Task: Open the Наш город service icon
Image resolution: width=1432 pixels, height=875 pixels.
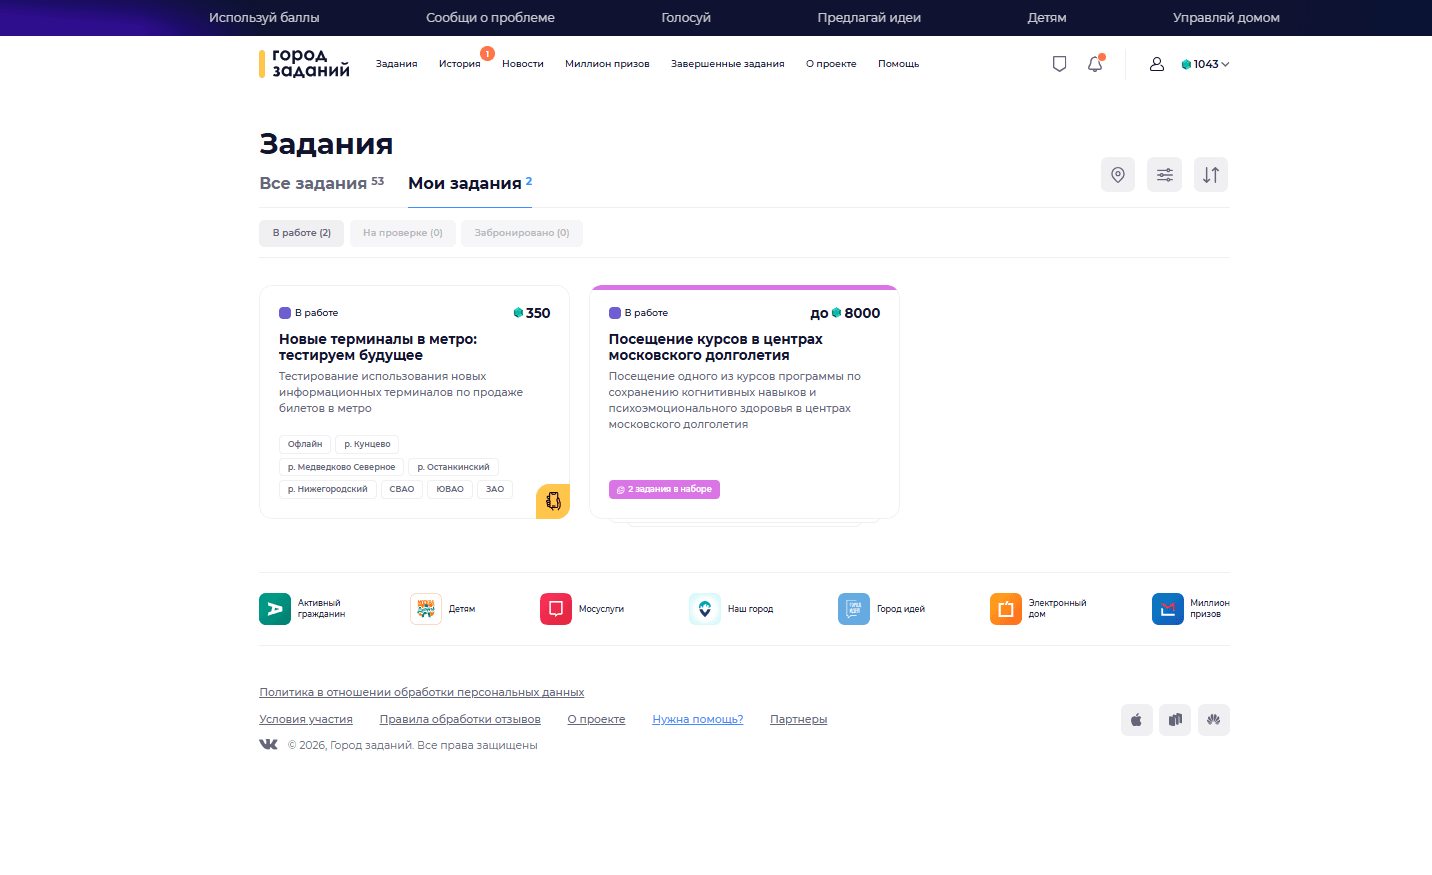Action: [705, 609]
